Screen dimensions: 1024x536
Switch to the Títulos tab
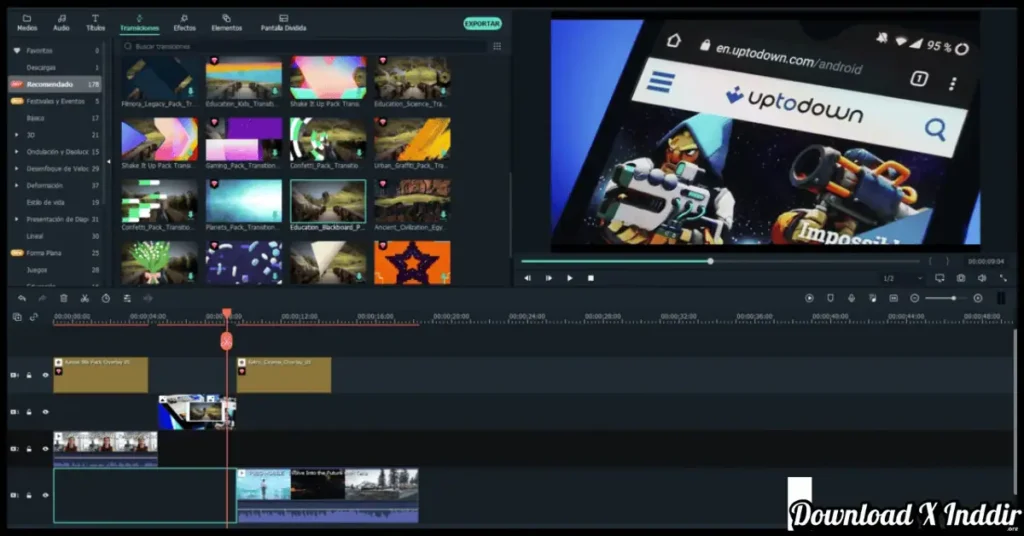click(x=95, y=23)
